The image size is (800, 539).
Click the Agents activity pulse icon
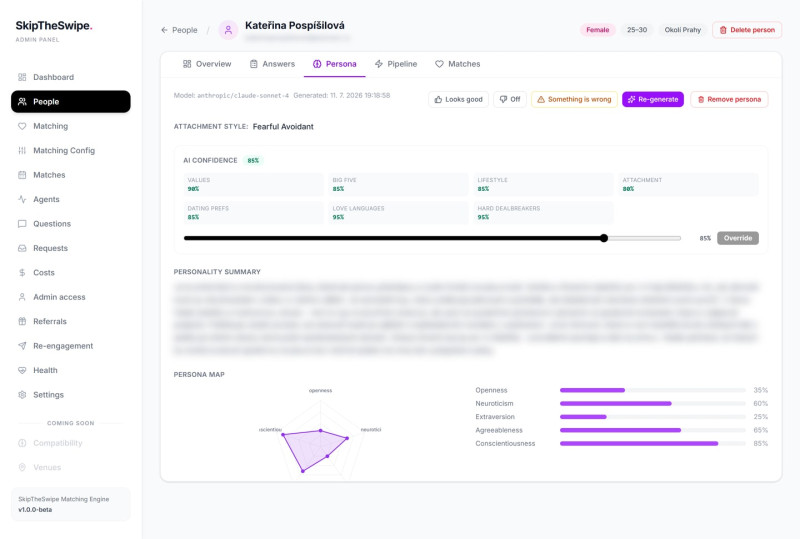pos(22,200)
